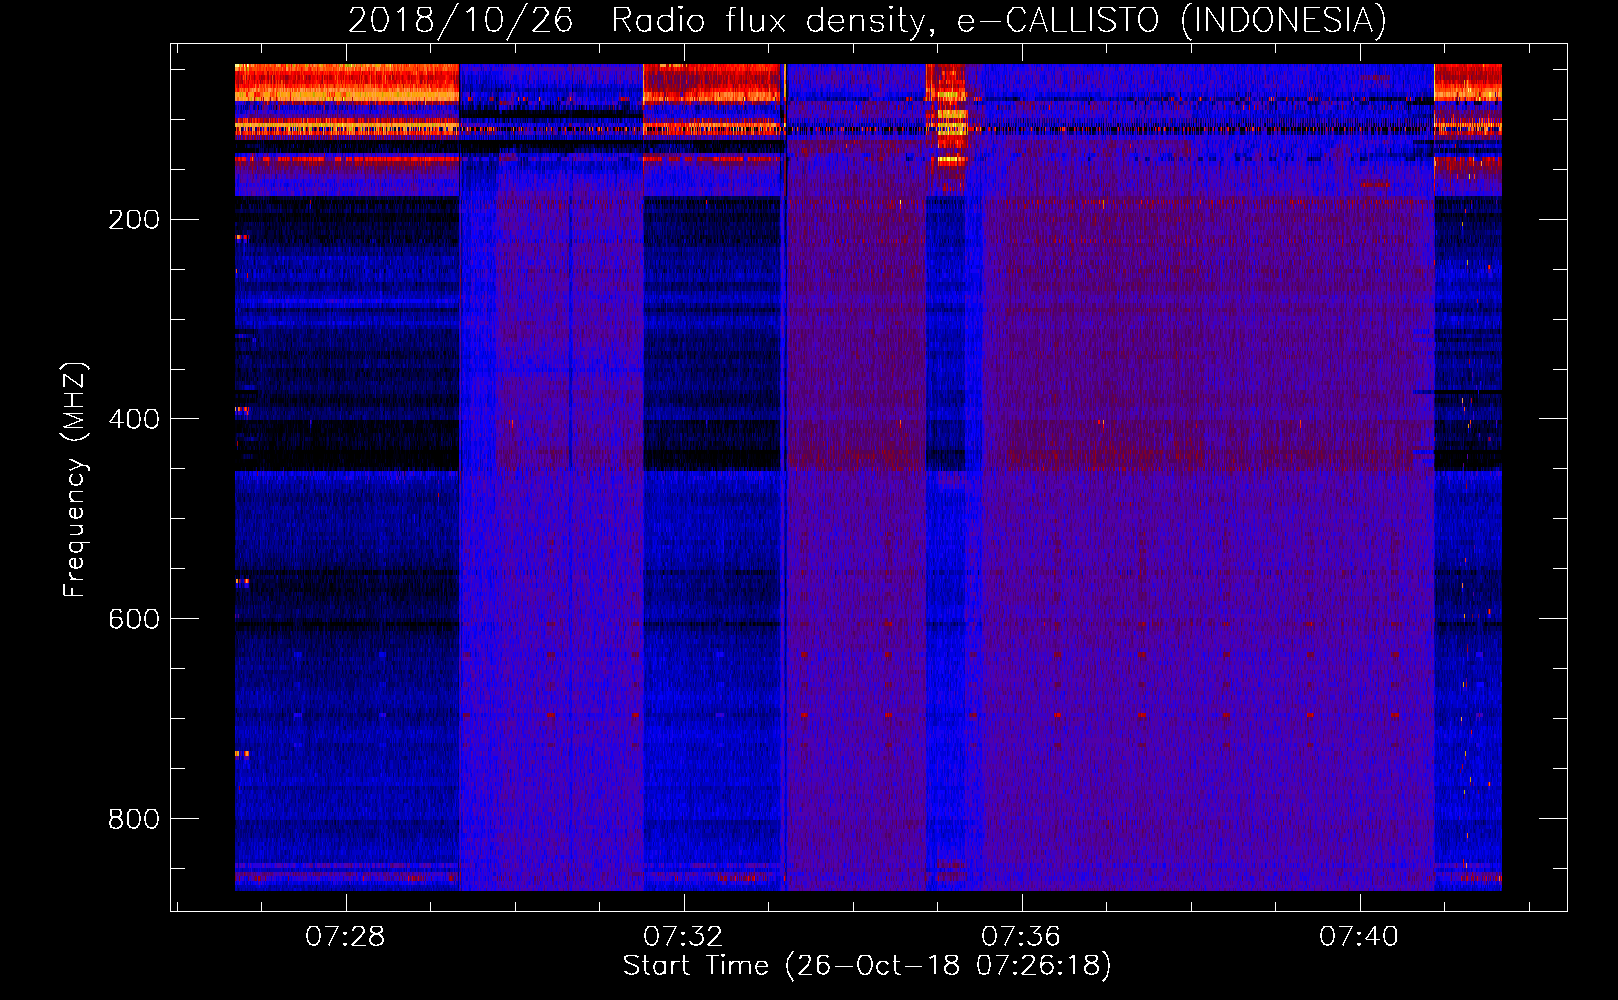1618x1000 pixels.
Task: Click the 800 frequency tick label
Action: 134,819
